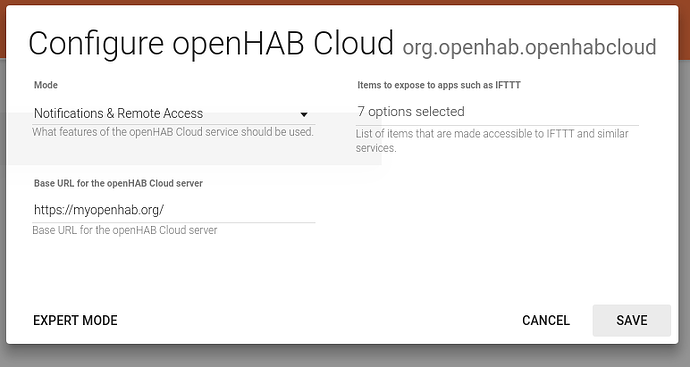Cancel the openHAB Cloud configuration
This screenshot has height=367, width=690.
[x=546, y=320]
